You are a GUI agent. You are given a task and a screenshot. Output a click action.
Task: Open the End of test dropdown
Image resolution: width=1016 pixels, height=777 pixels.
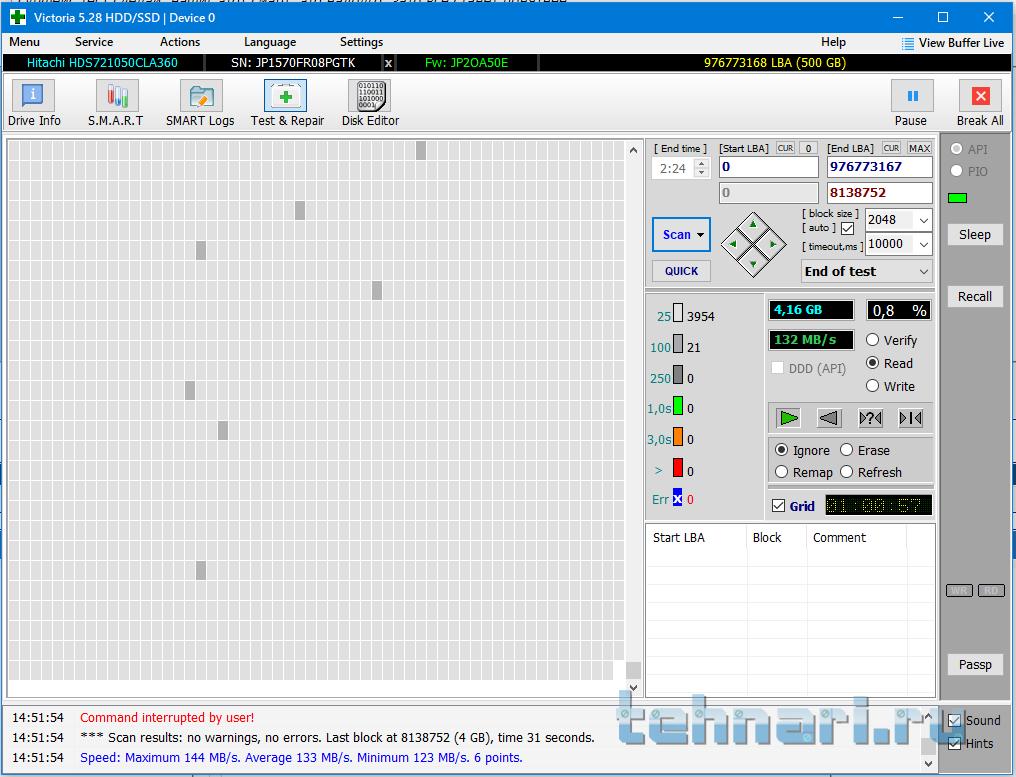[x=867, y=272]
